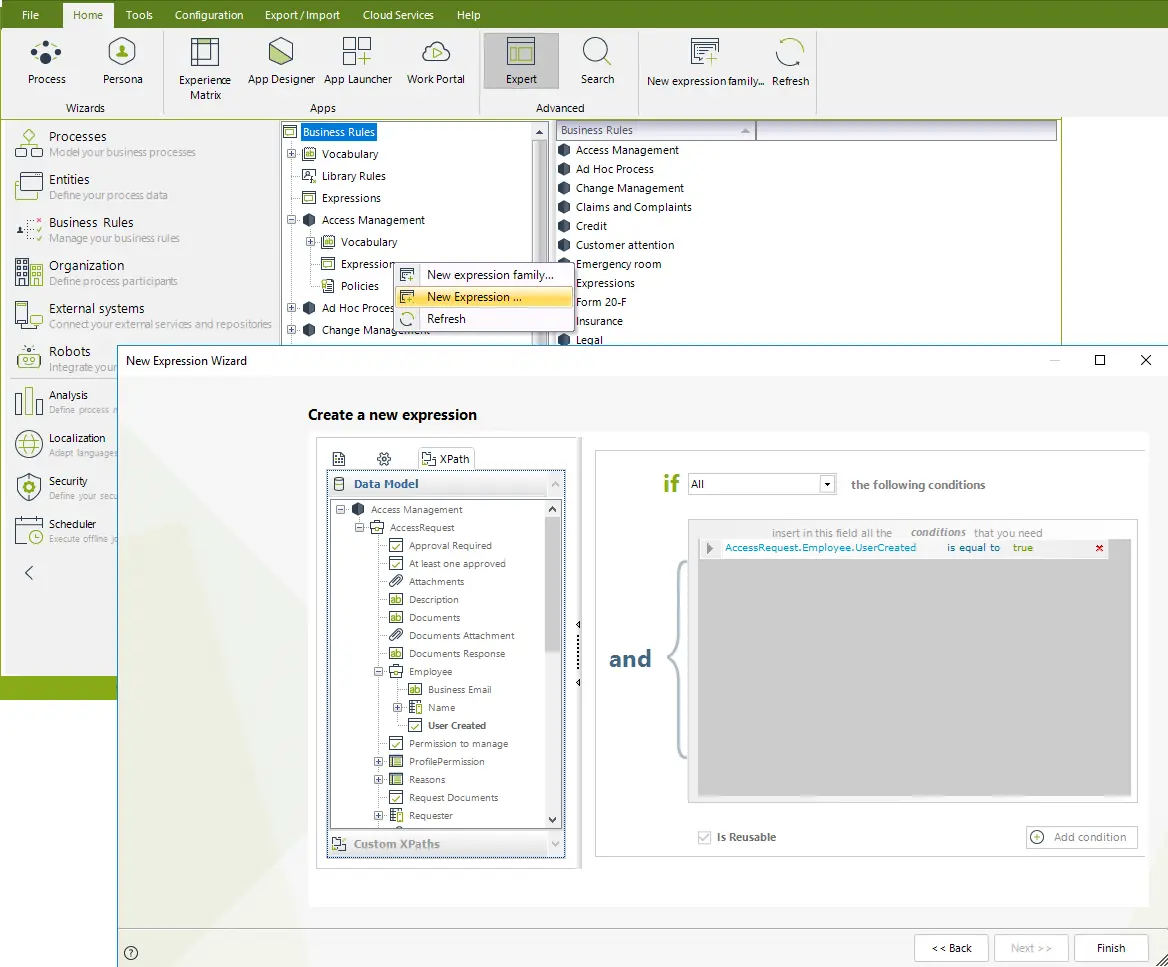Launch the Persona wizard from the ribbon
This screenshot has width=1168, height=967.
(122, 62)
